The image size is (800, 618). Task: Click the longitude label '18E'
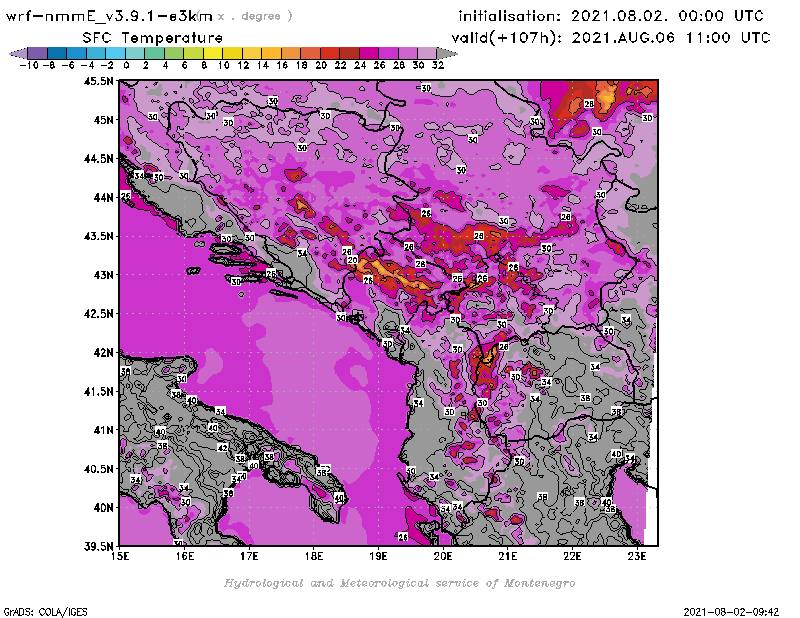tap(314, 556)
